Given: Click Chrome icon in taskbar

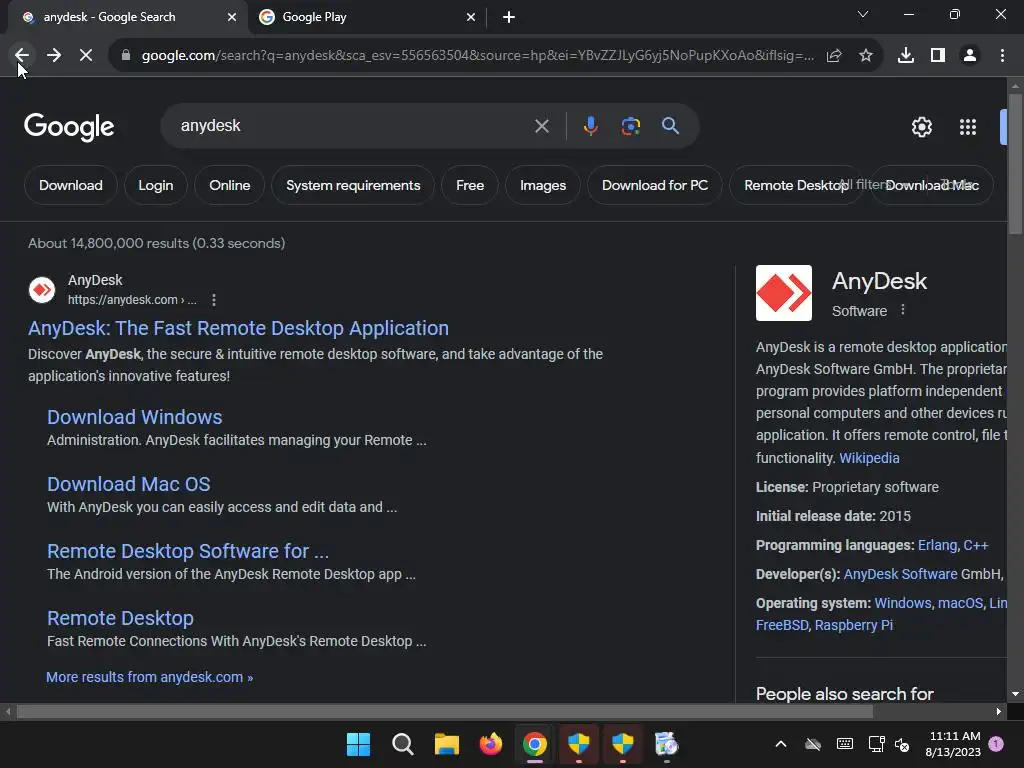Looking at the screenshot, I should point(535,744).
